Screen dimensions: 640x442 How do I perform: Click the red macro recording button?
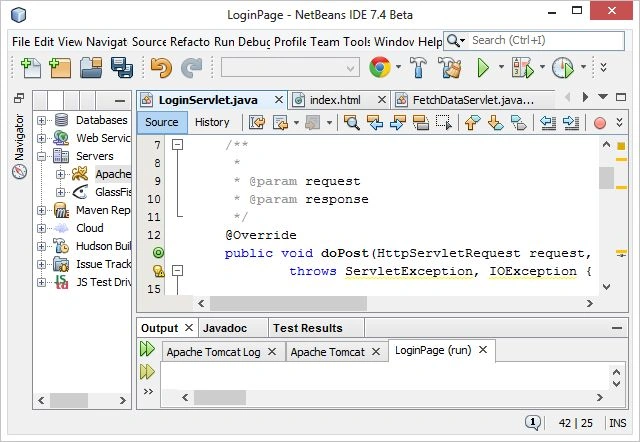(600, 123)
